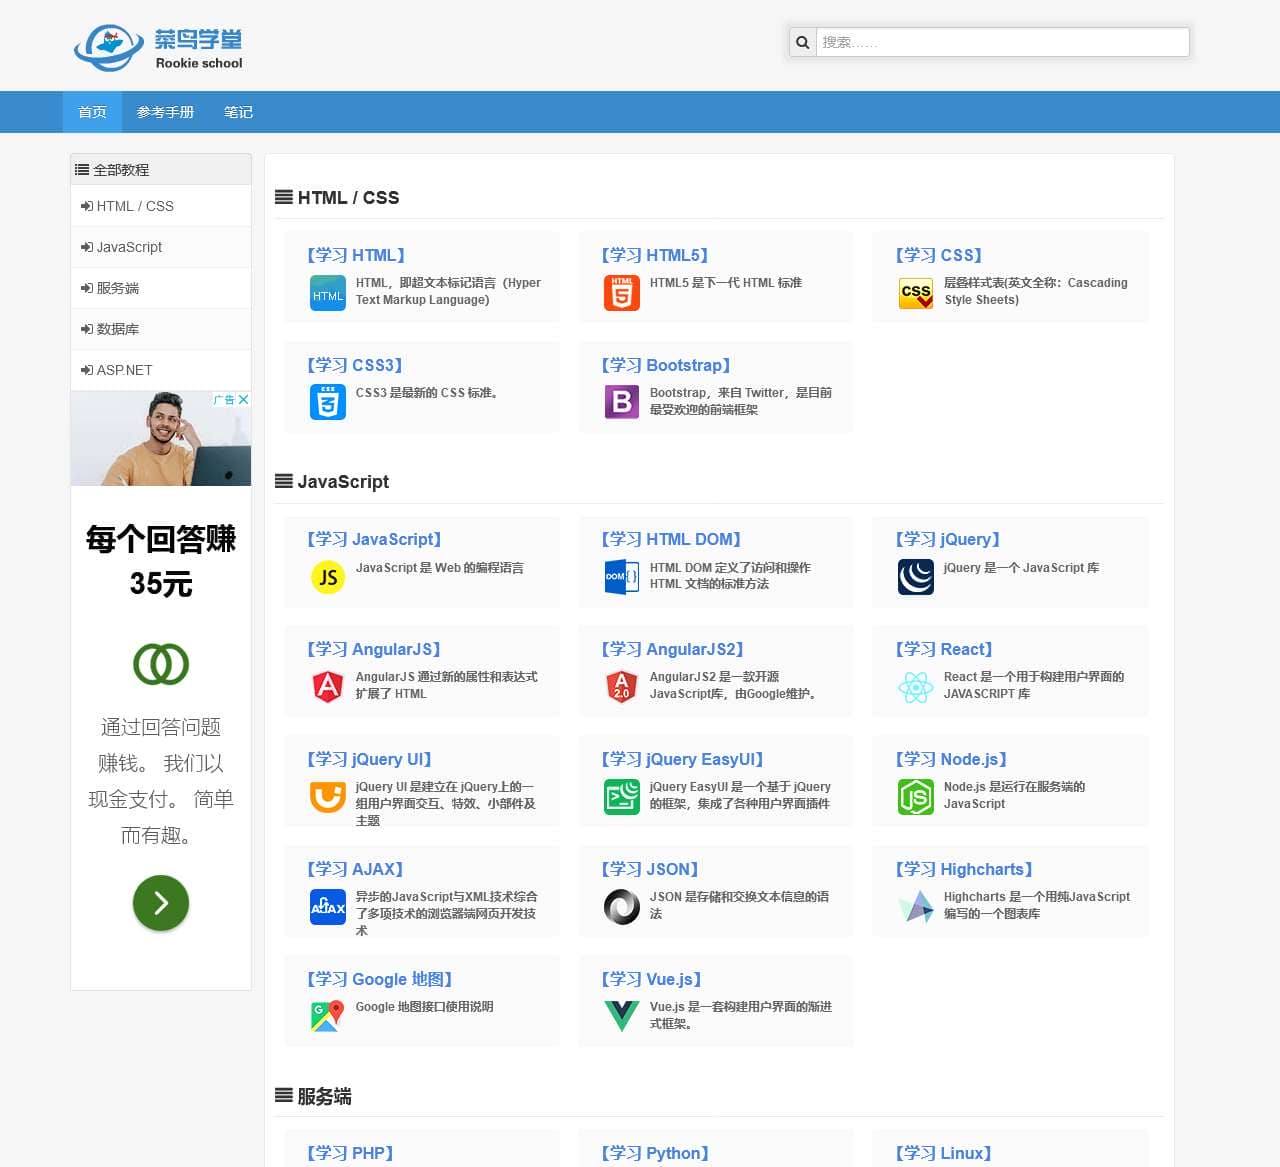This screenshot has width=1280, height=1167.
Task: Open the 参考手册 navigation tab
Action: [165, 112]
